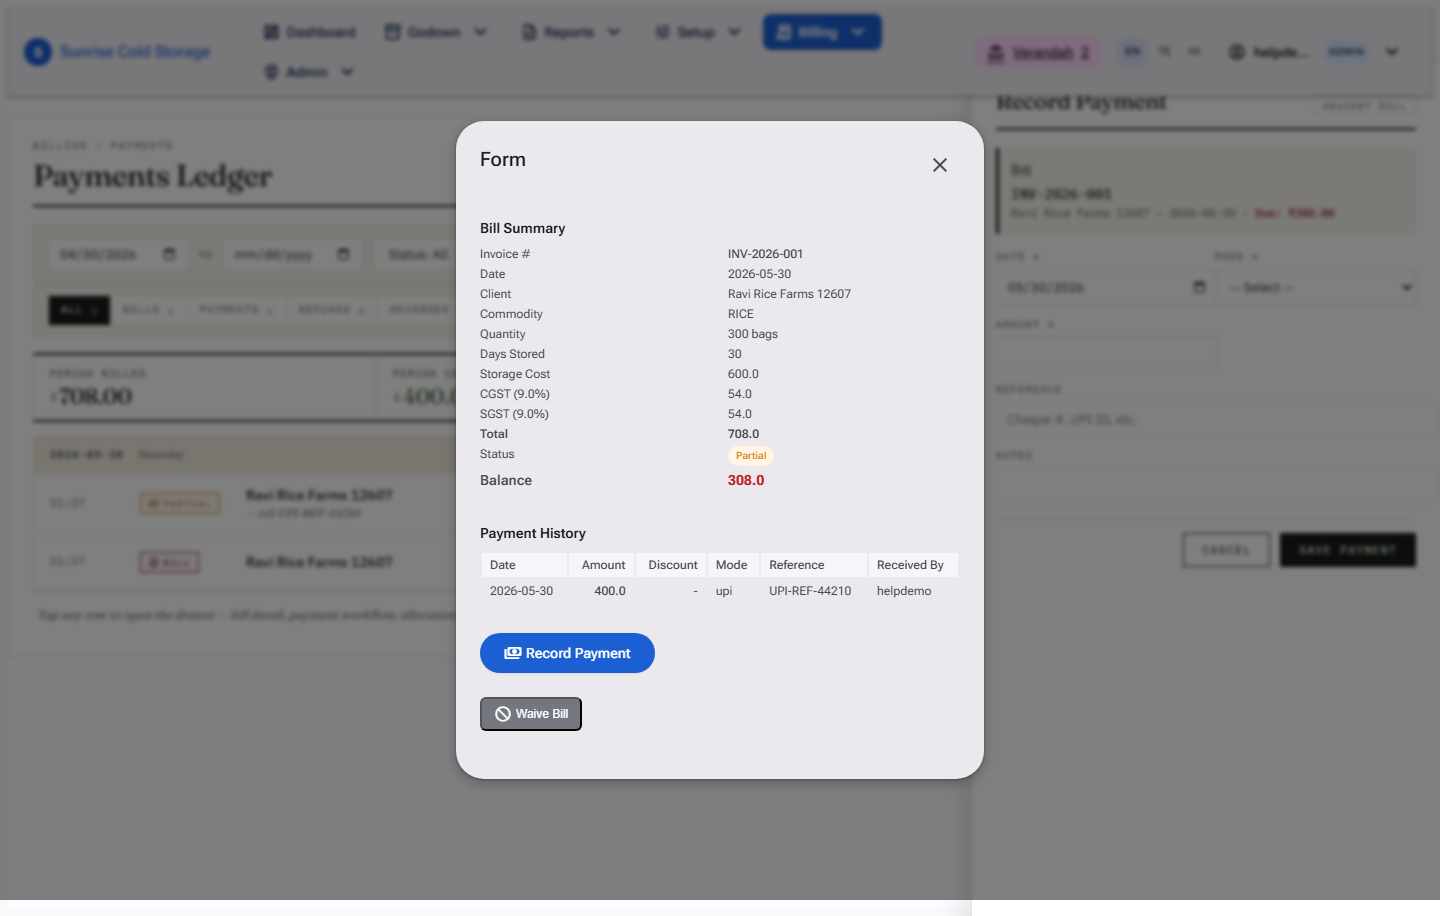Click the Sunrise Cold Storage logo
Screen dimensions: 1440x916
[x=38, y=51]
